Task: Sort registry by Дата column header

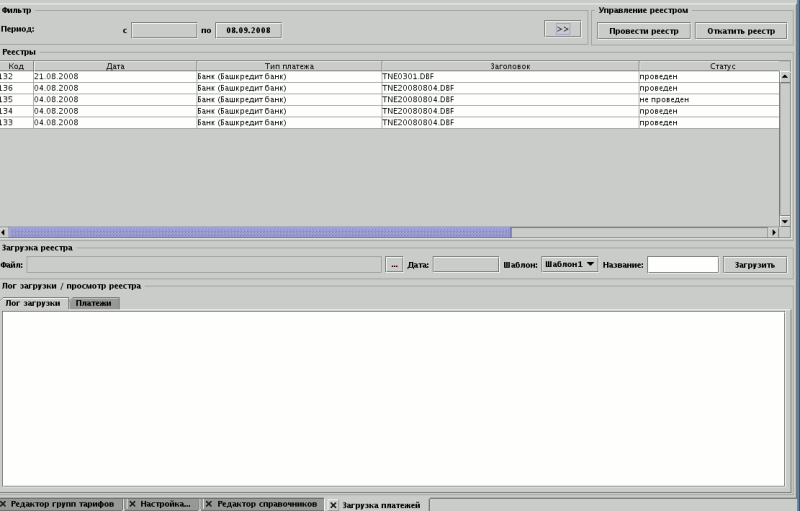Action: pos(115,66)
